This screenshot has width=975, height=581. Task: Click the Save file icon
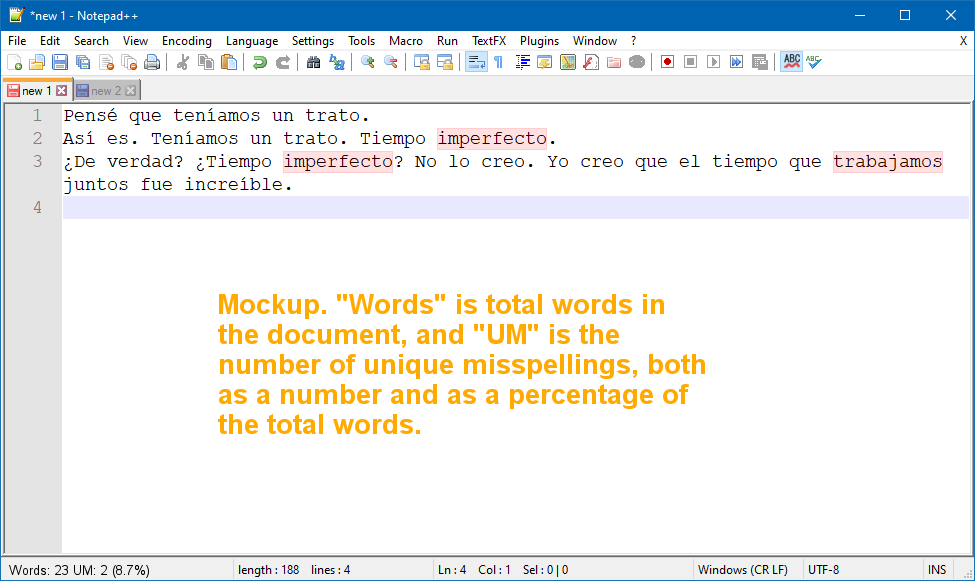(60, 62)
